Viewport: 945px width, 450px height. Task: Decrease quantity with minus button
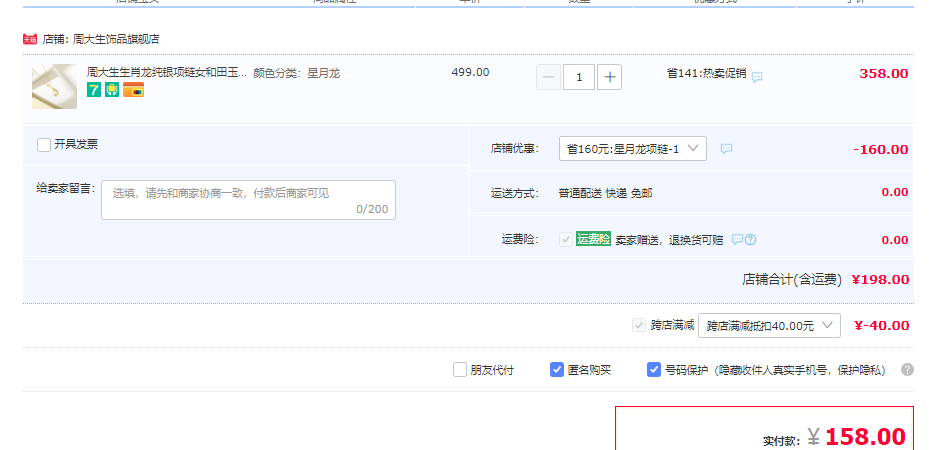point(548,77)
